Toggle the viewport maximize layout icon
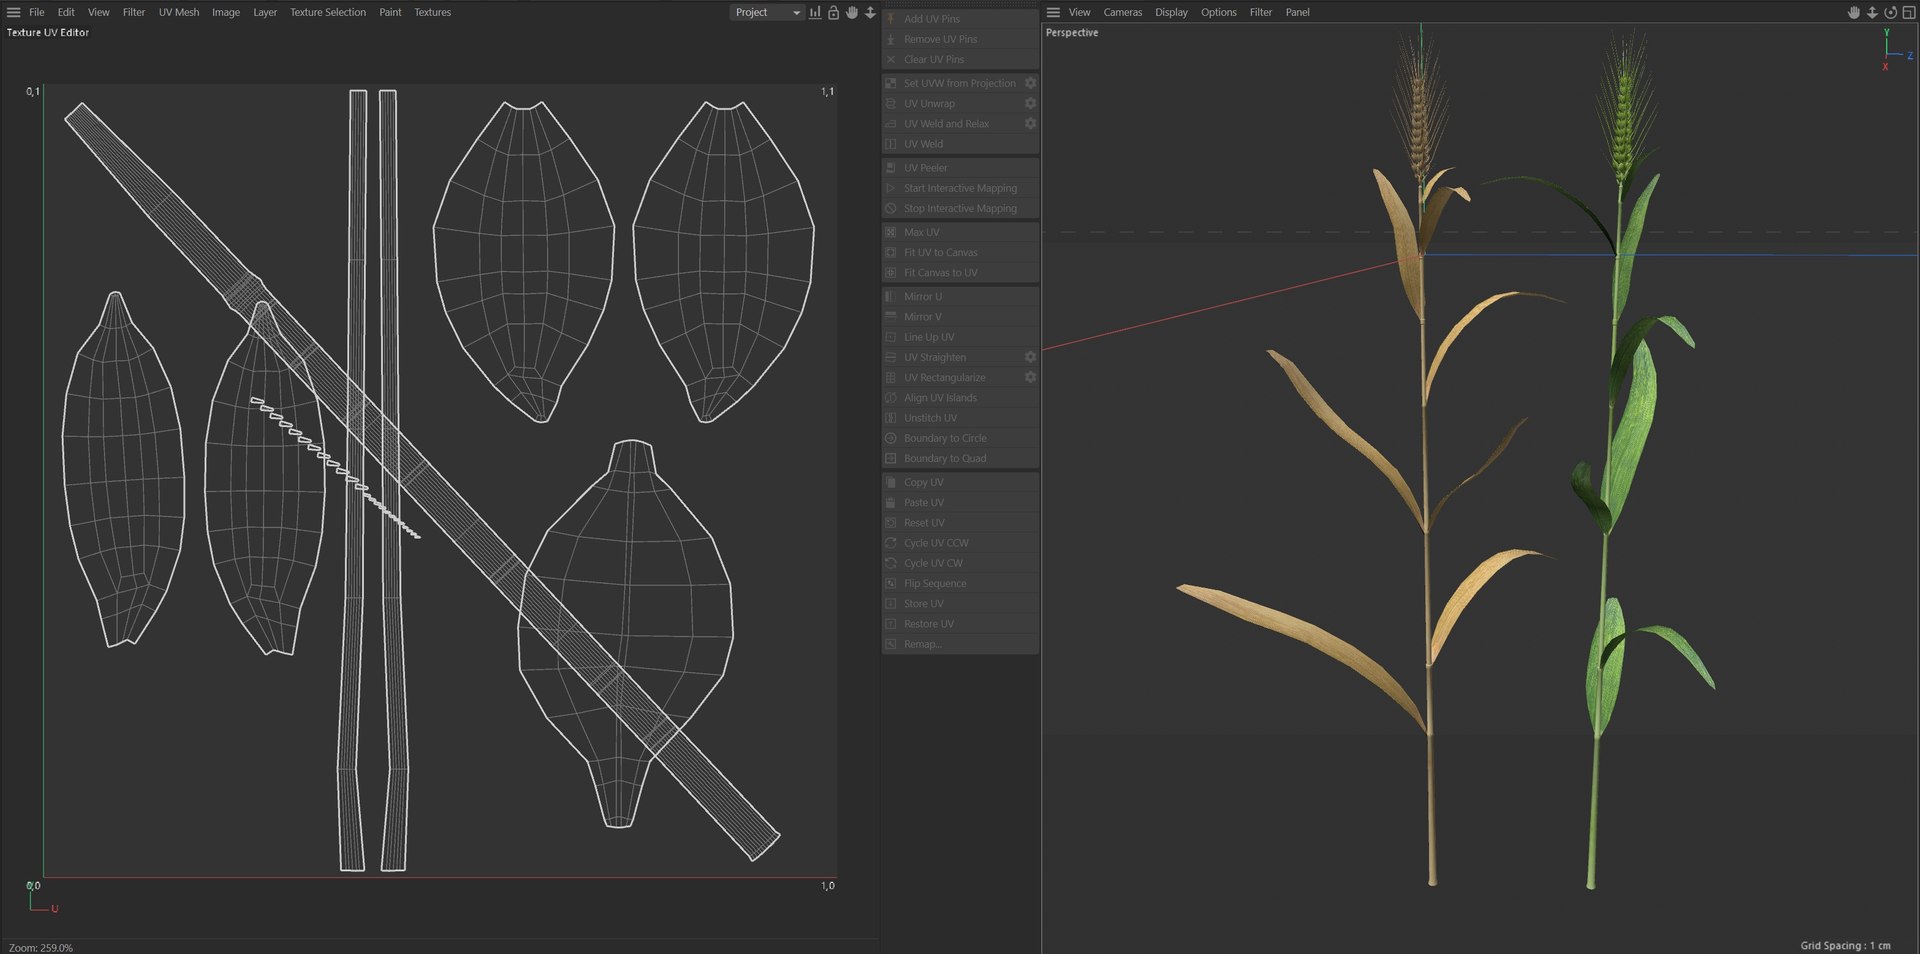Image resolution: width=1920 pixels, height=954 pixels. point(1909,12)
